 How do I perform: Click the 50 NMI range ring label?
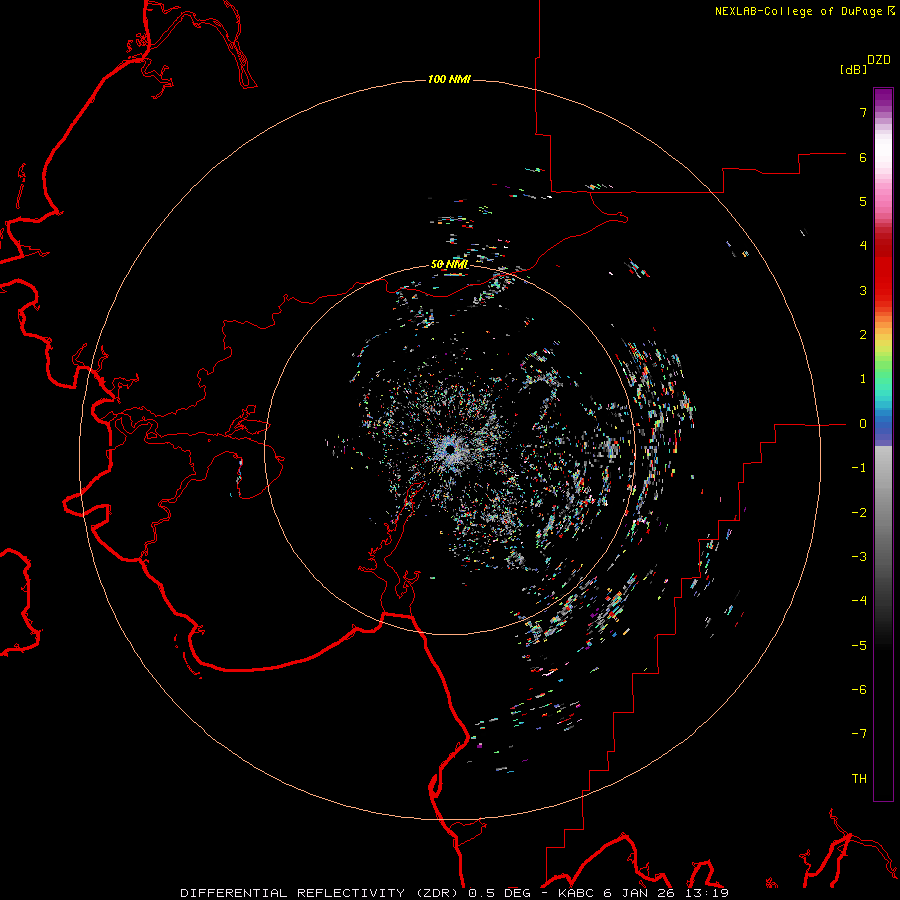(449, 264)
